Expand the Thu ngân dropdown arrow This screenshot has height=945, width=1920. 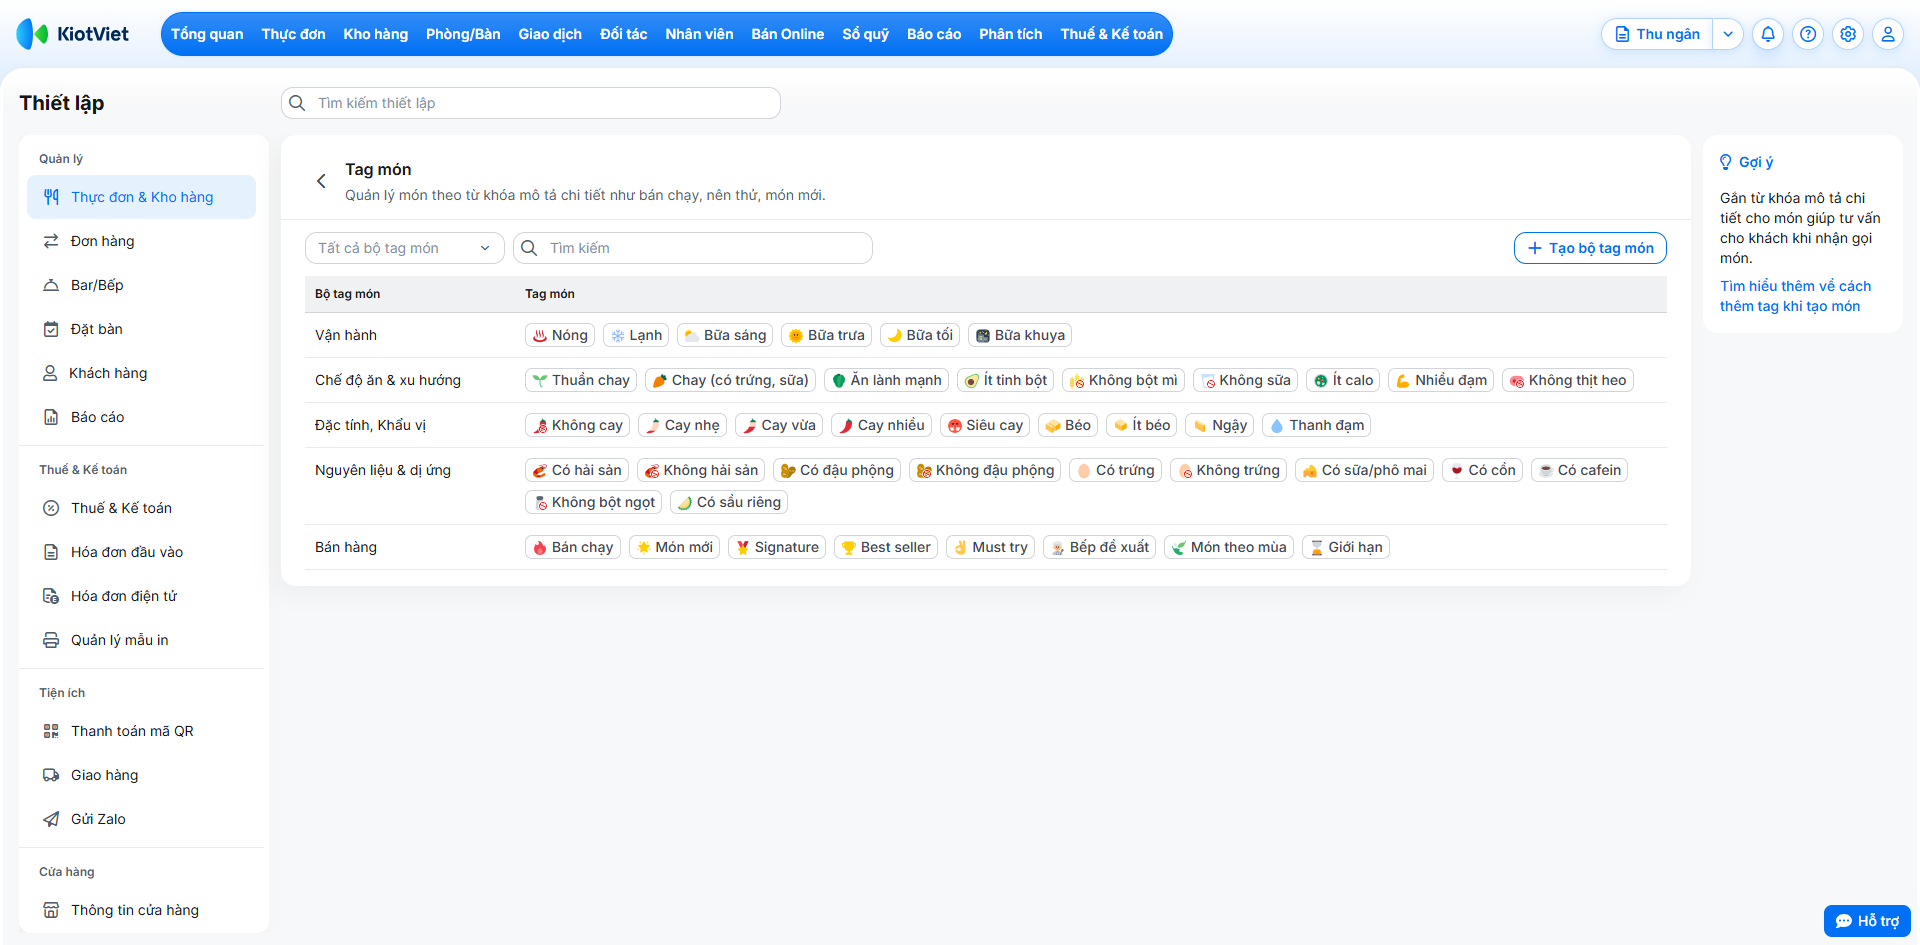(x=1728, y=34)
